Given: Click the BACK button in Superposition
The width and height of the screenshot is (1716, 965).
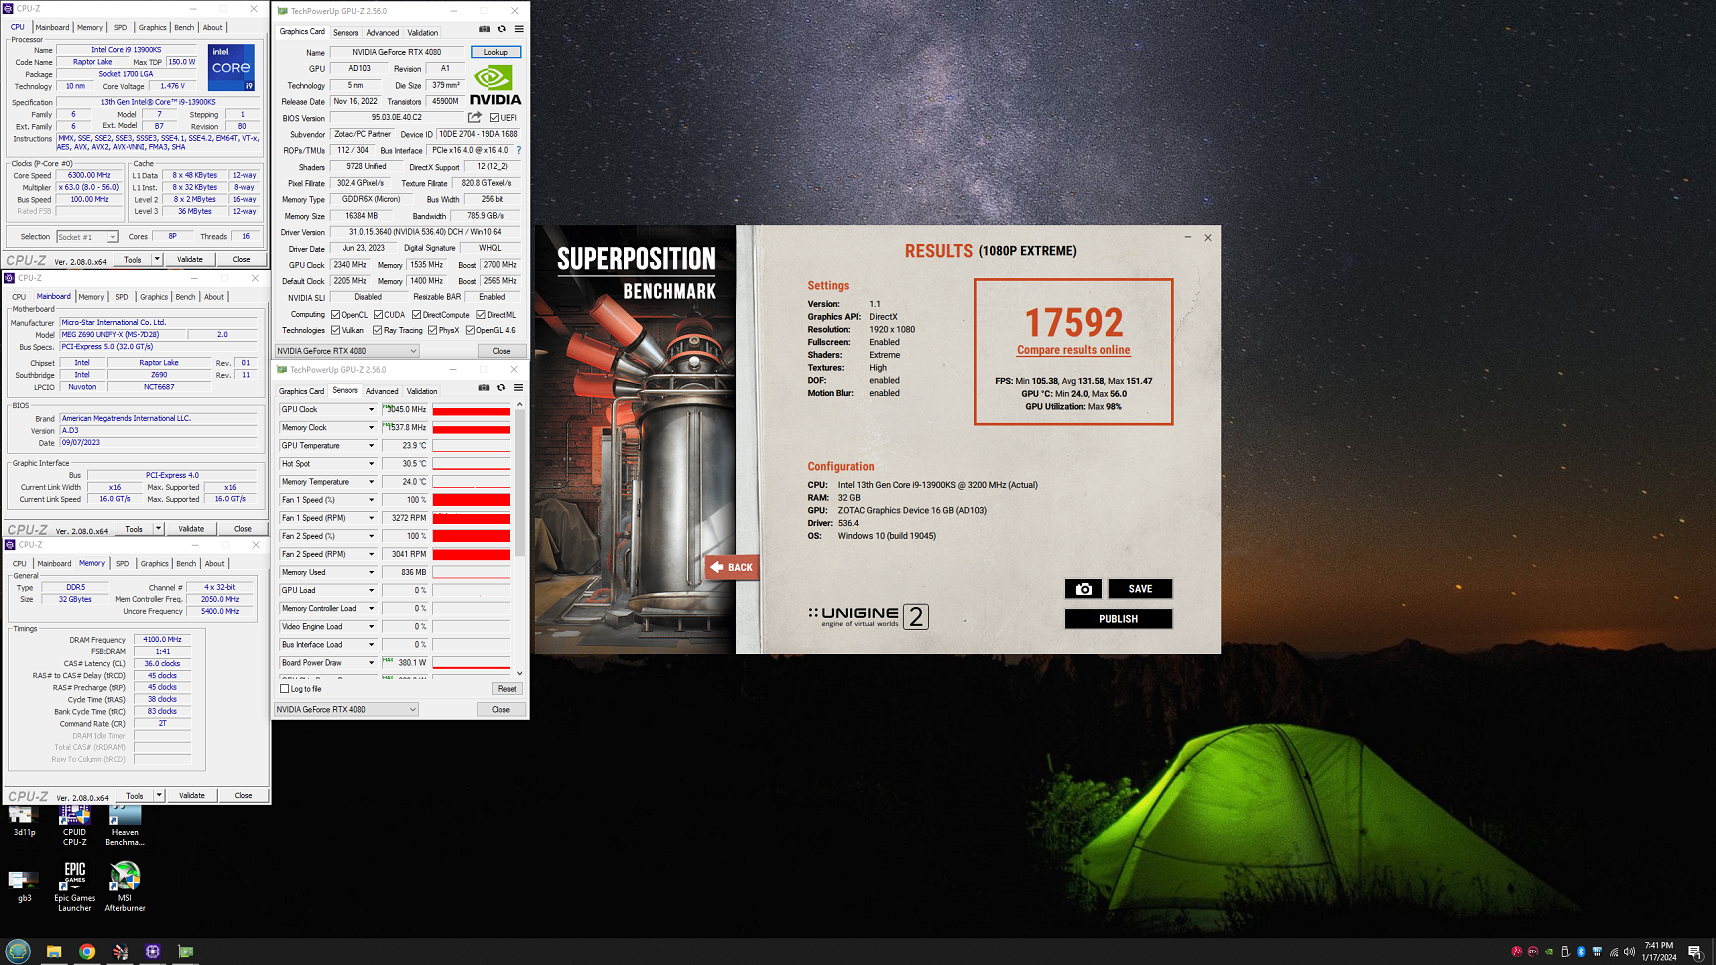Looking at the screenshot, I should (x=732, y=567).
